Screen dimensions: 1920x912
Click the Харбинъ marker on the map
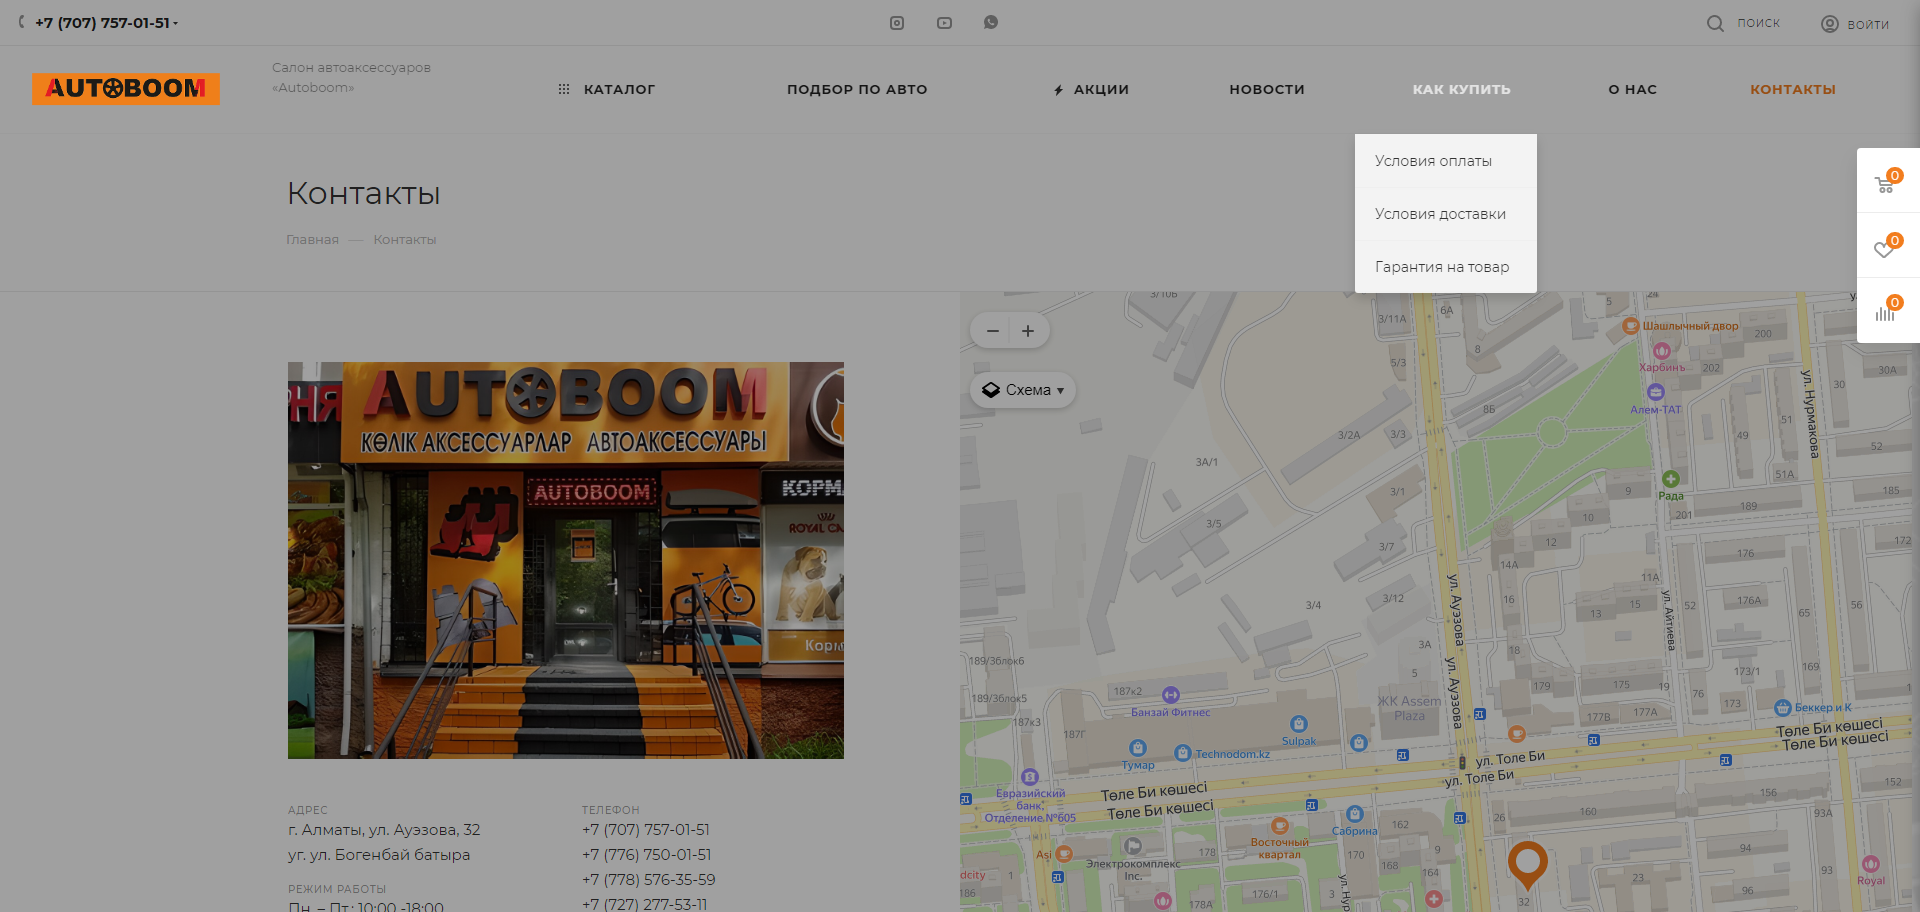[x=1662, y=351]
